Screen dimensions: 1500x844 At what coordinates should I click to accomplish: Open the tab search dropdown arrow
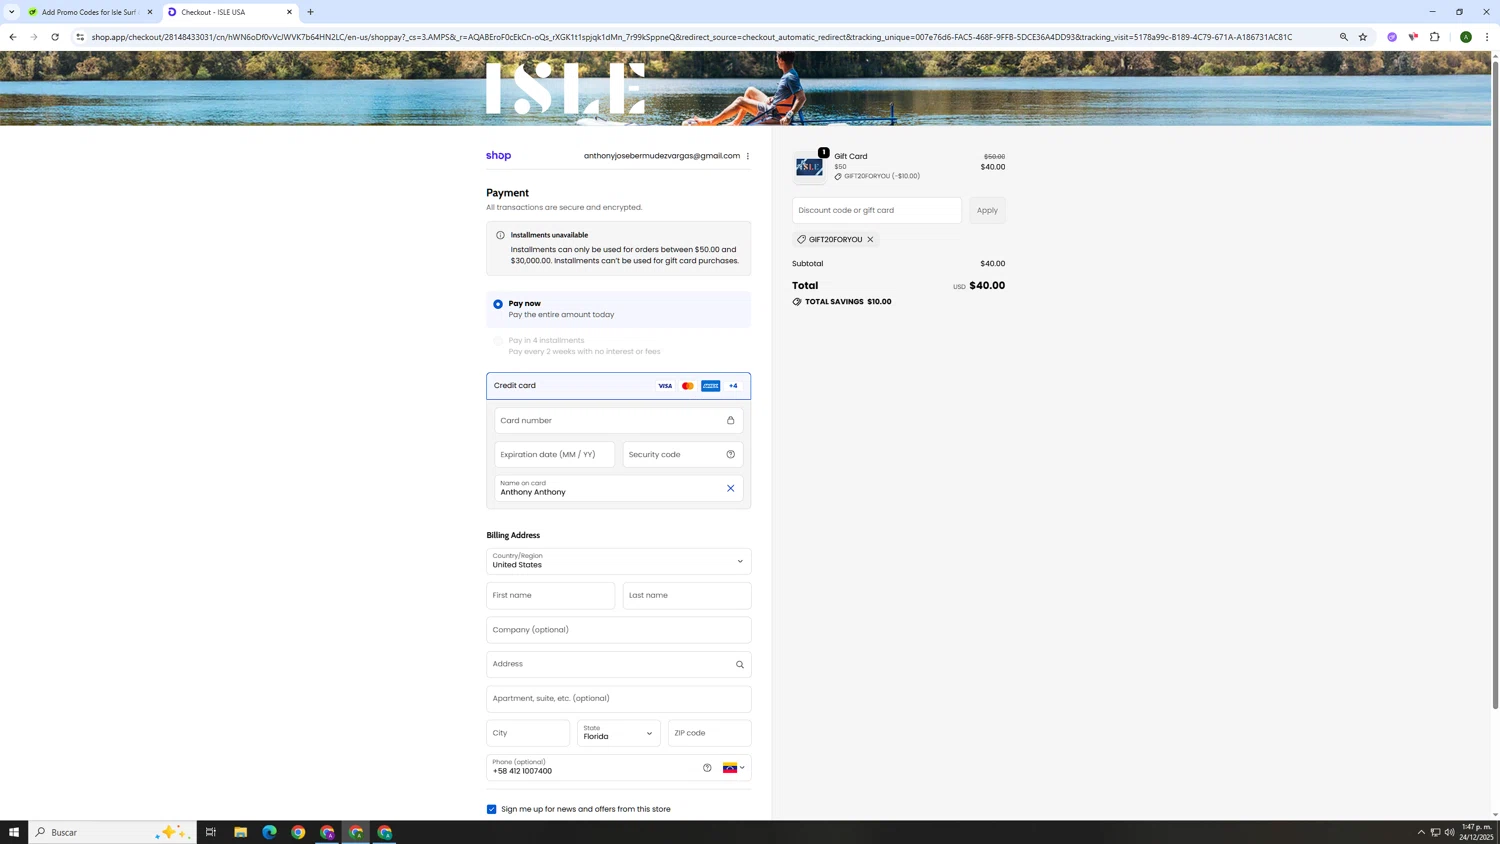[12, 12]
